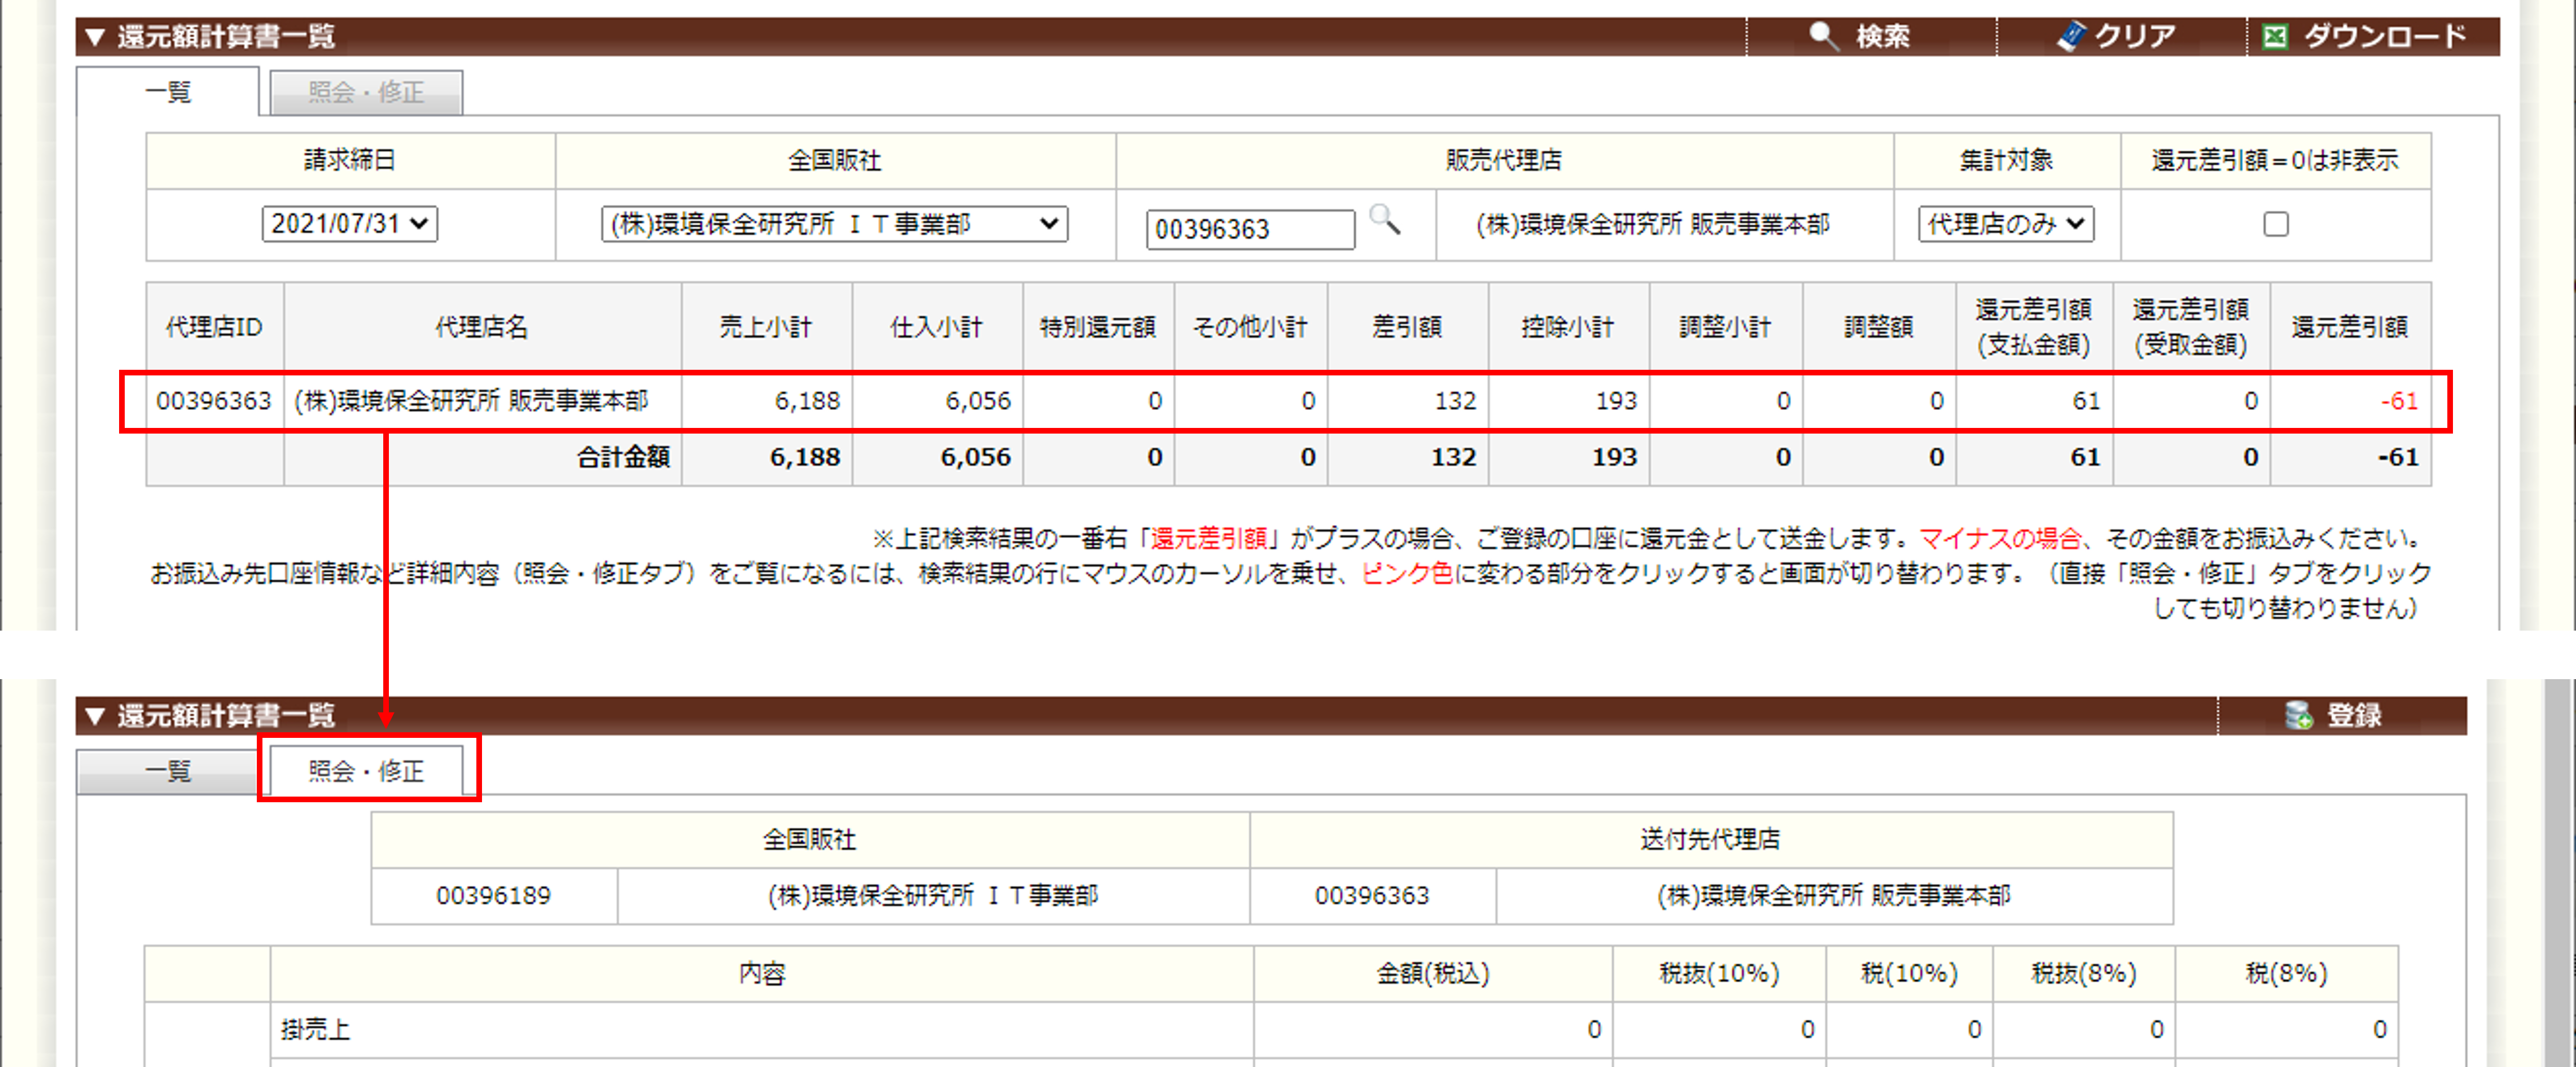Switch to the upper 一覧 tab

168,92
